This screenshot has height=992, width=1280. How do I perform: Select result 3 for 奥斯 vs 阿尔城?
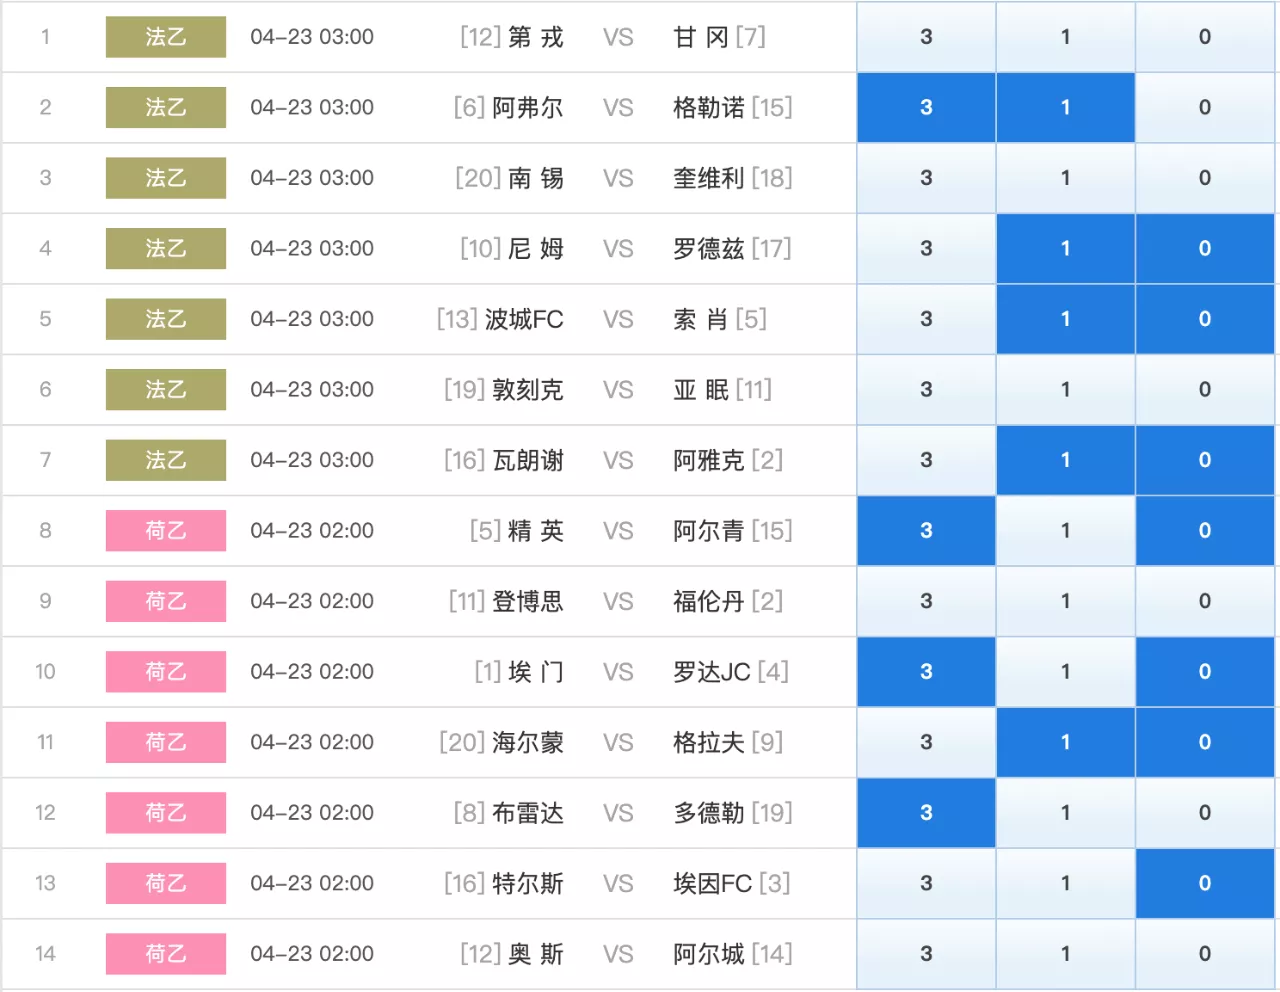point(926,953)
